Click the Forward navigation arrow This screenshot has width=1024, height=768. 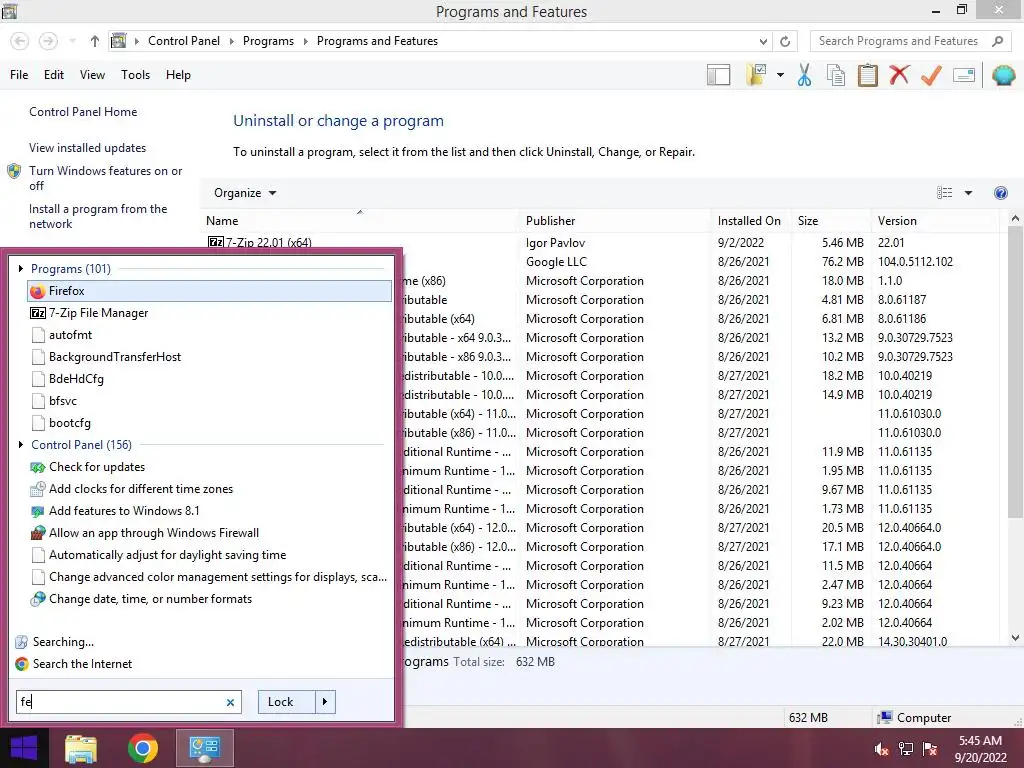[48, 41]
